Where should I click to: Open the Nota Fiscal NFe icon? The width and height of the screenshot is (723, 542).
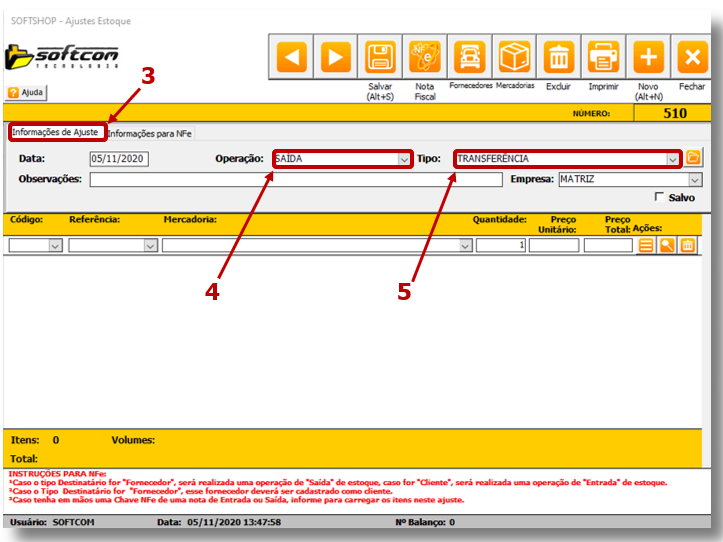(425, 58)
